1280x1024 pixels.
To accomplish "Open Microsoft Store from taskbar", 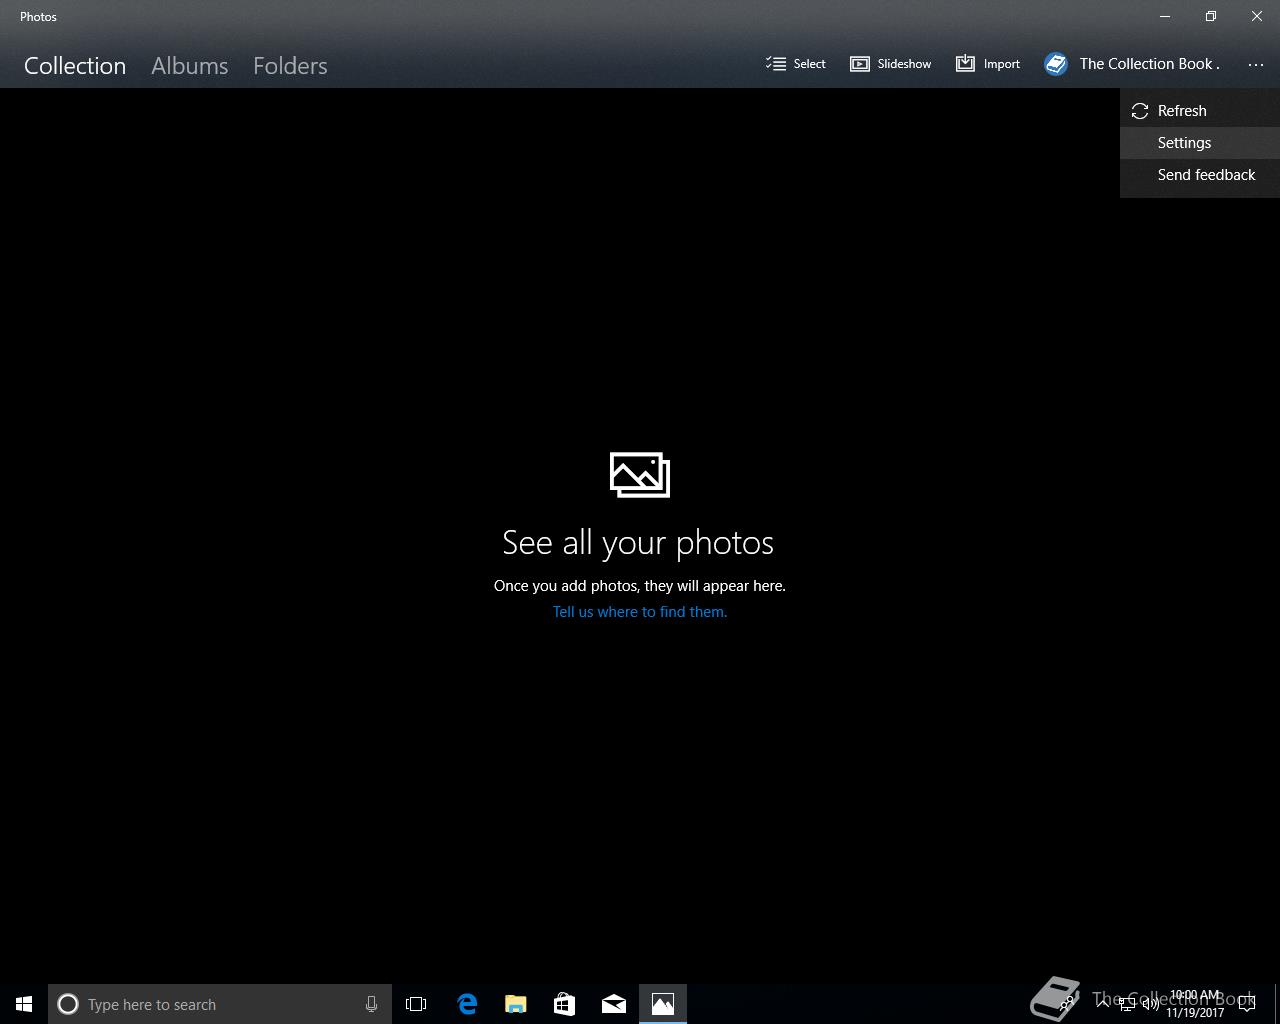I will pos(565,1004).
